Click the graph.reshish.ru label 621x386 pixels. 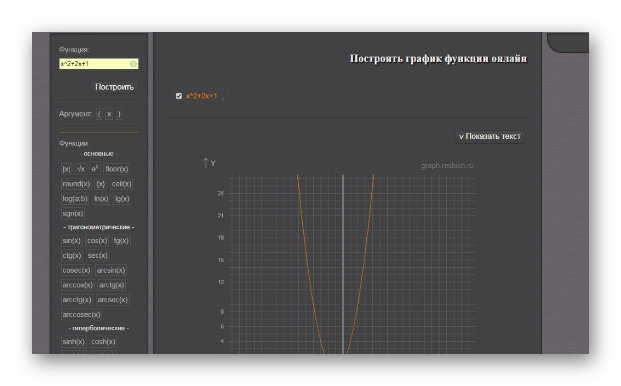point(447,165)
